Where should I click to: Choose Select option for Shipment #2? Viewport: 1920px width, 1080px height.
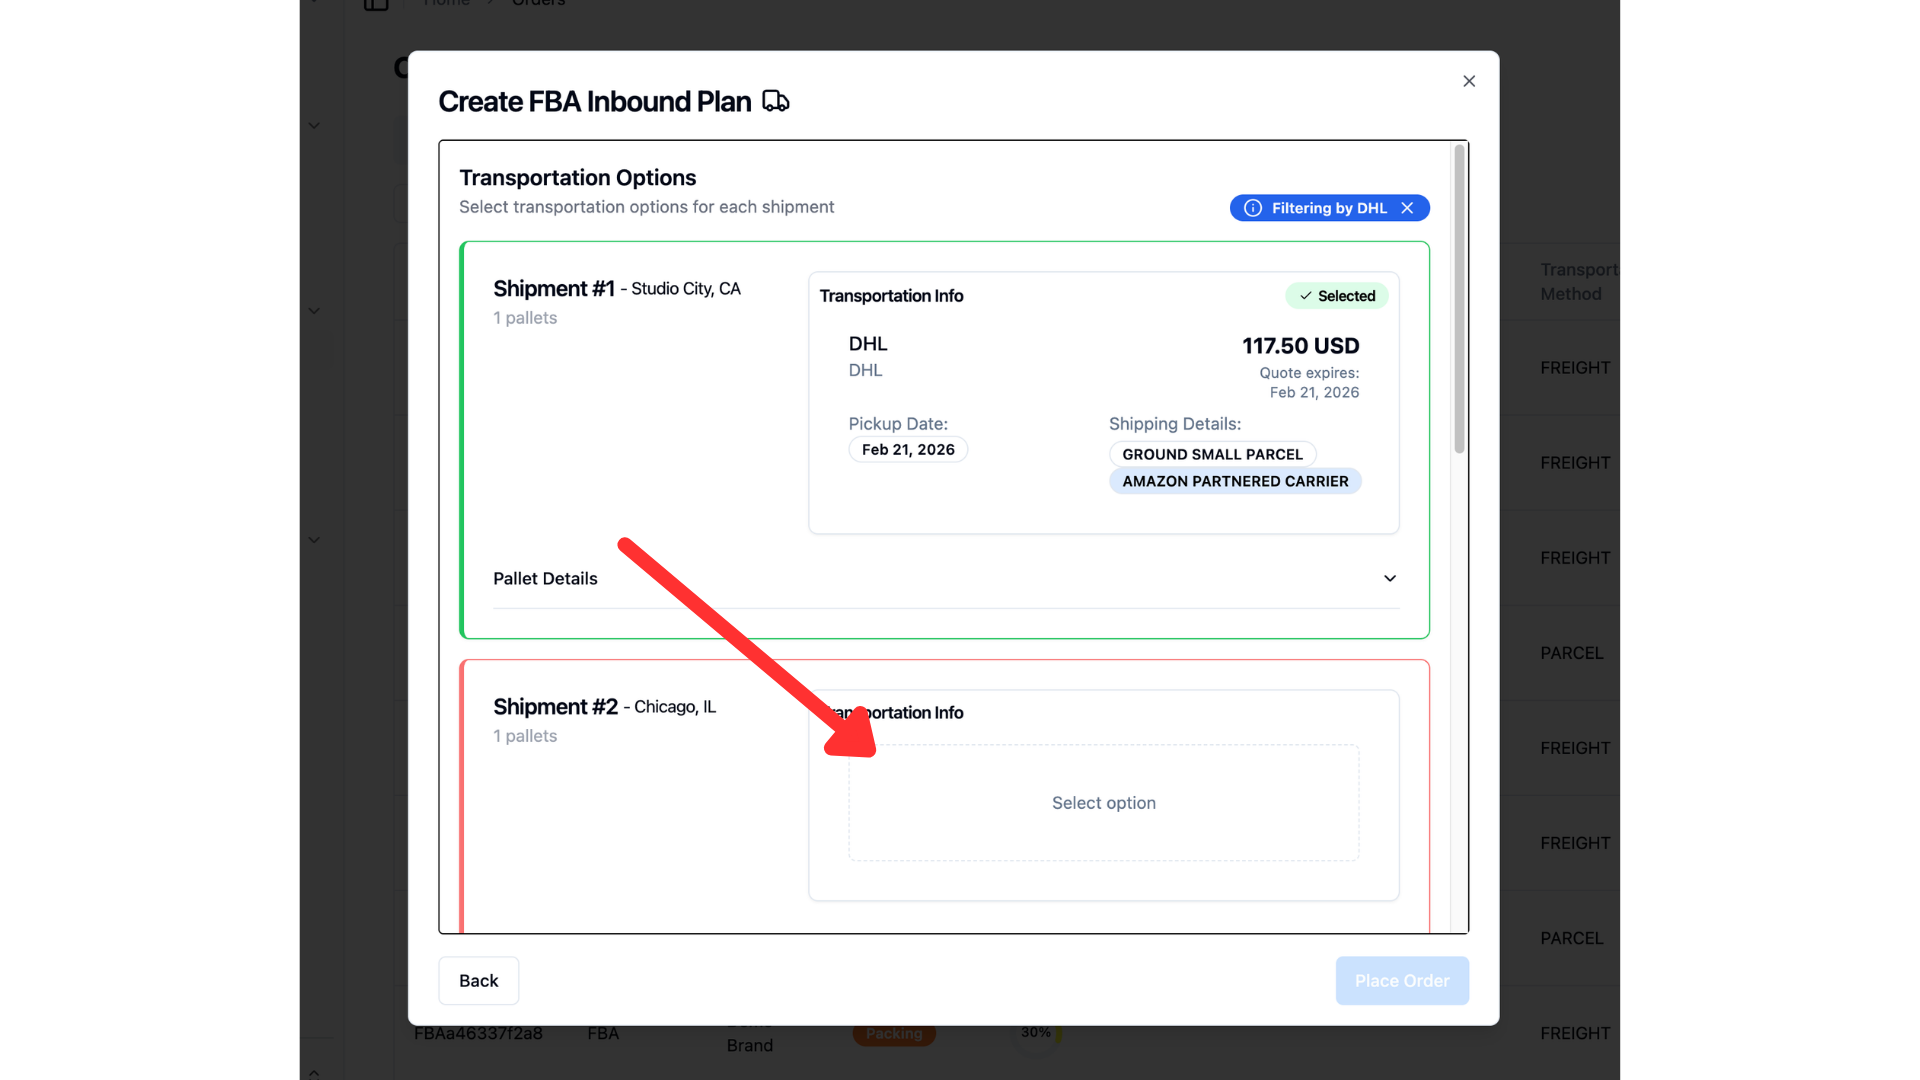pos(1103,802)
